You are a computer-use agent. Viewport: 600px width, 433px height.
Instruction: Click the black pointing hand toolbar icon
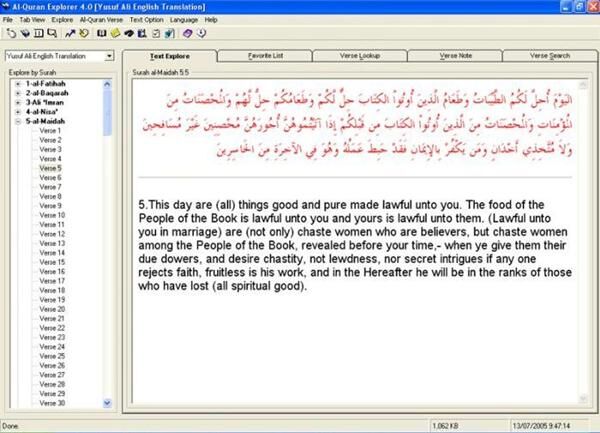(x=129, y=34)
